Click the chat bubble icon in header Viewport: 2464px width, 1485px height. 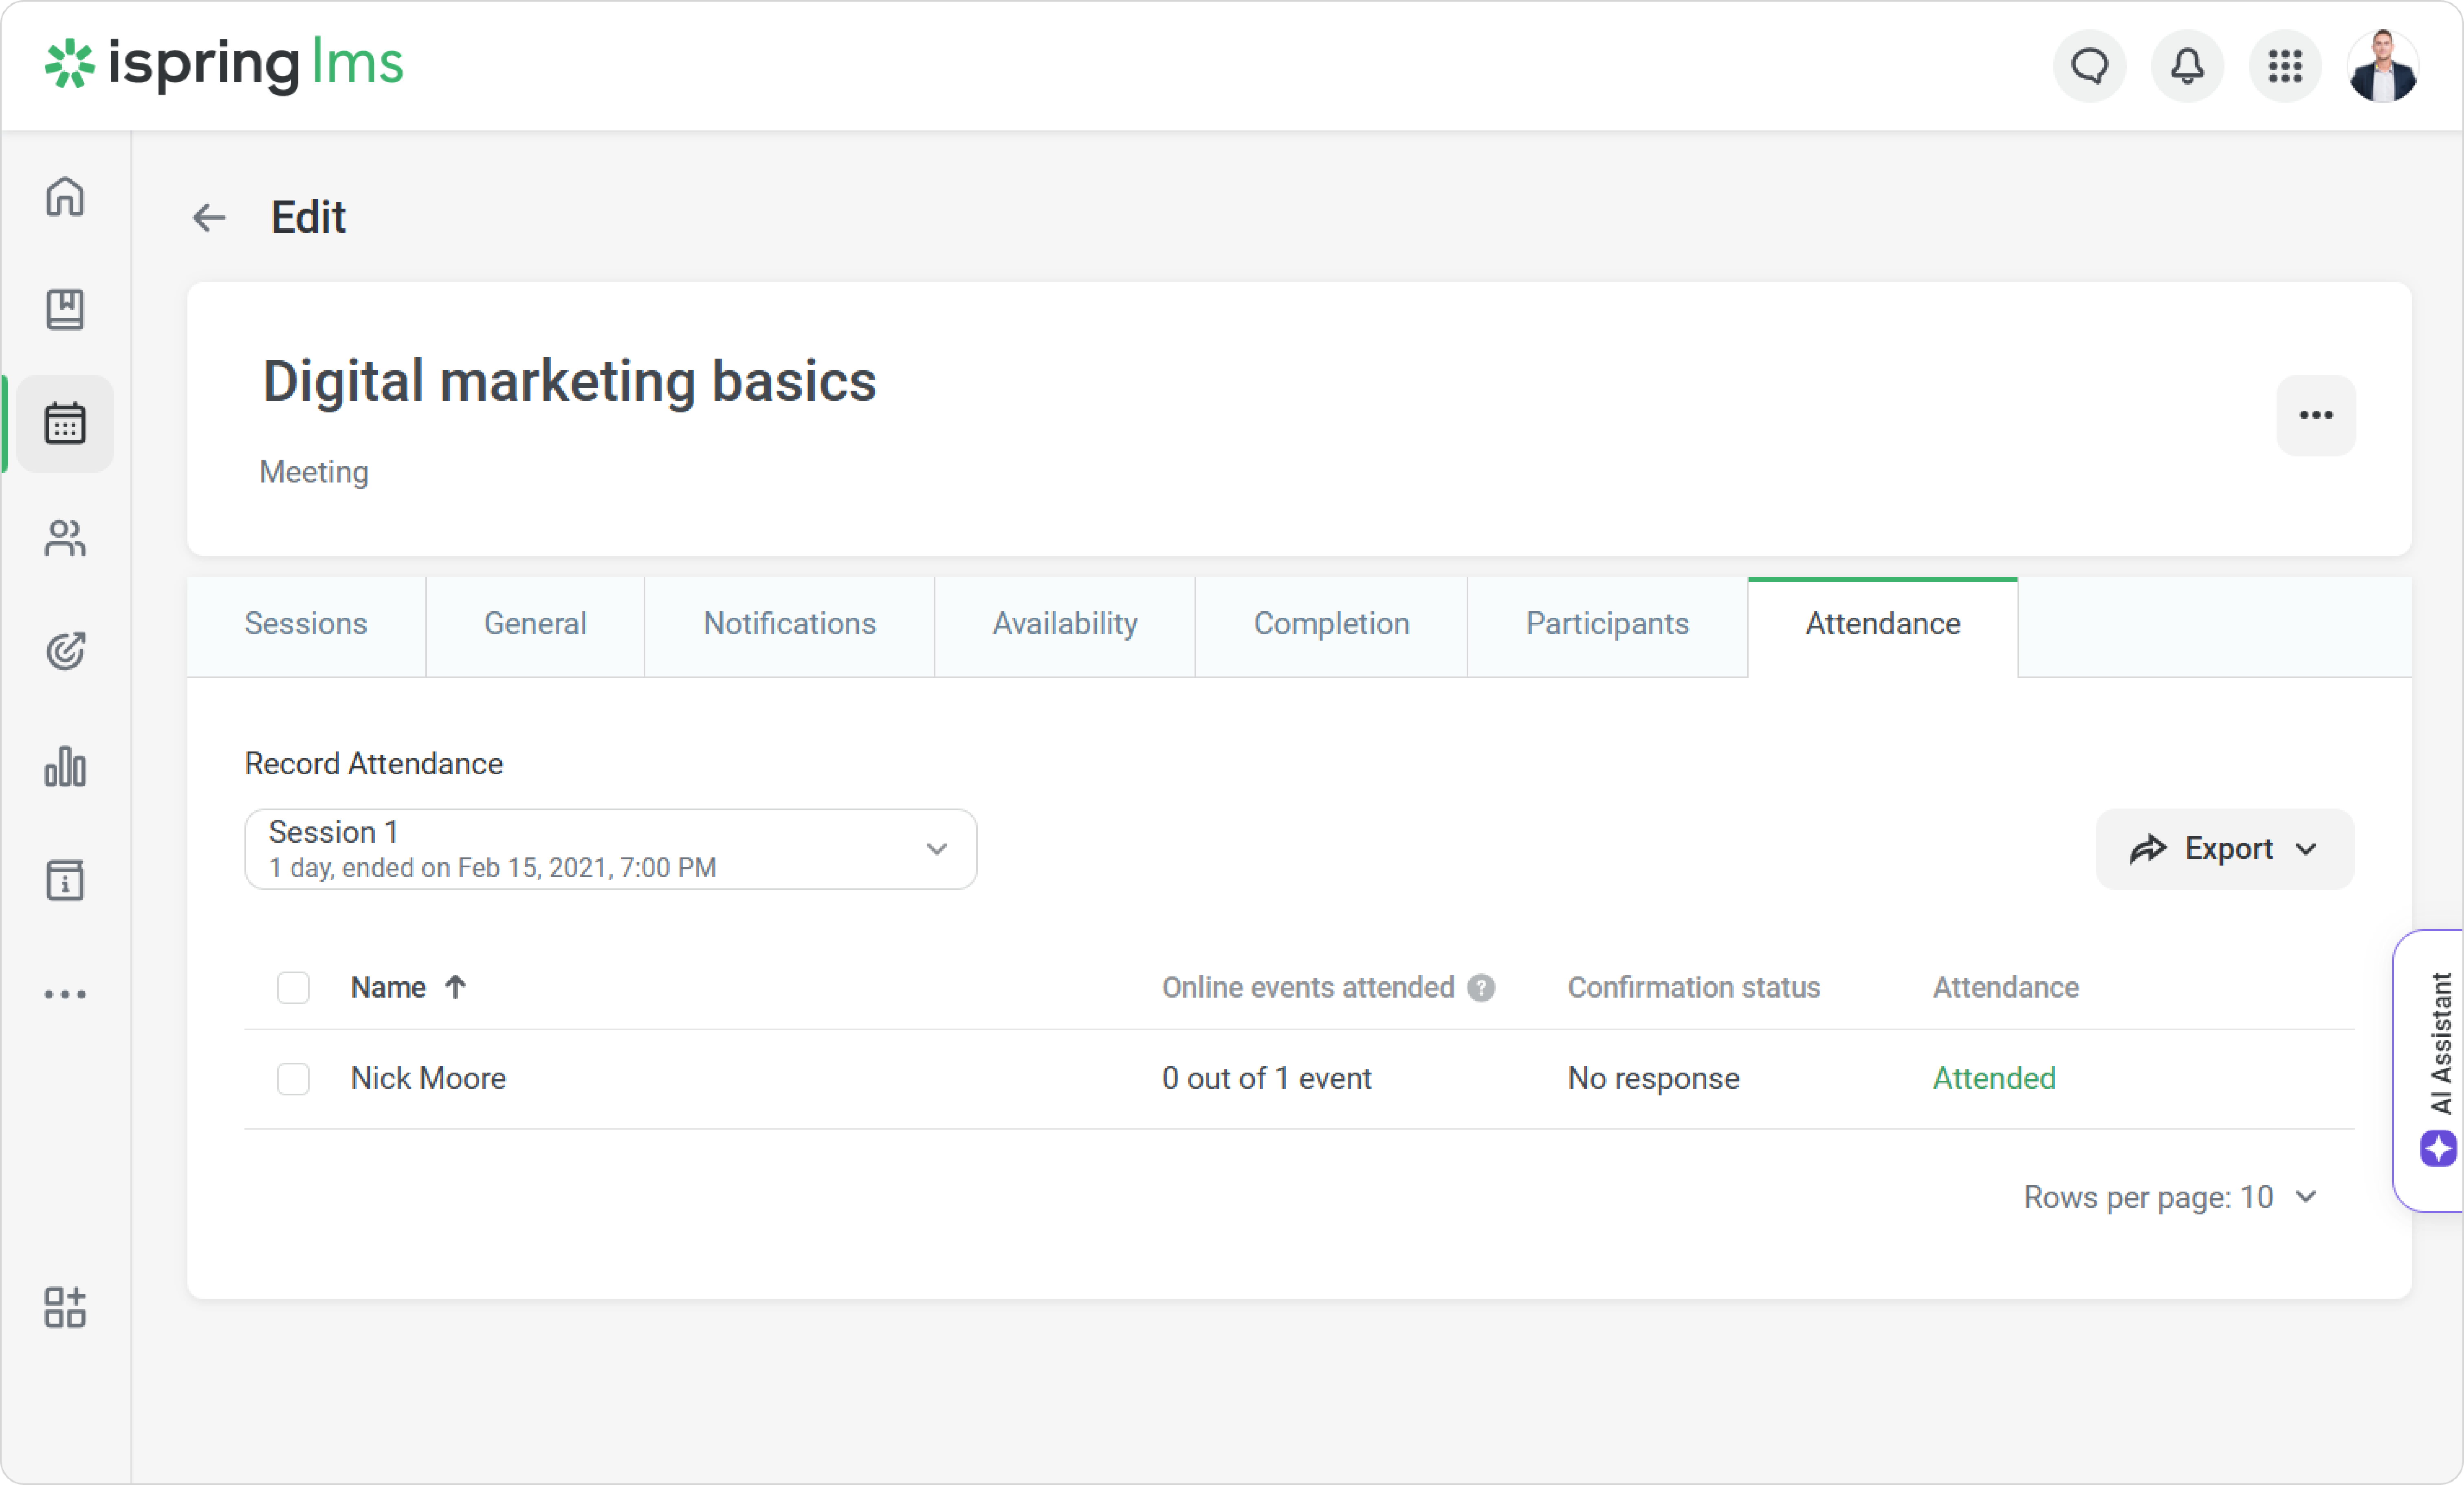[2089, 66]
